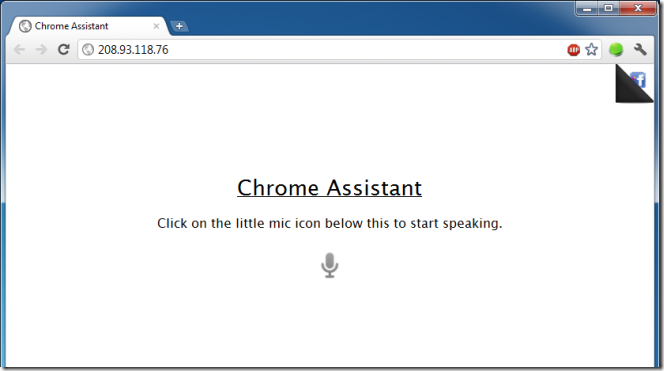
Task: Click the globe site info icon
Action: pos(88,50)
